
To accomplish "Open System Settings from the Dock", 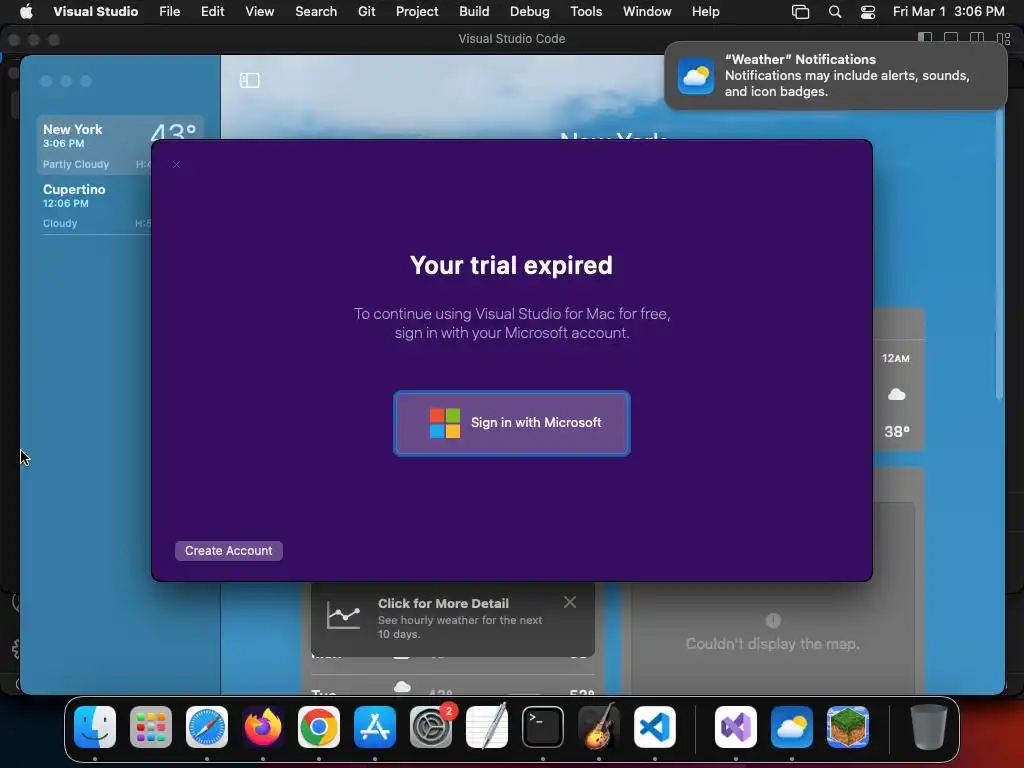I will pos(431,727).
